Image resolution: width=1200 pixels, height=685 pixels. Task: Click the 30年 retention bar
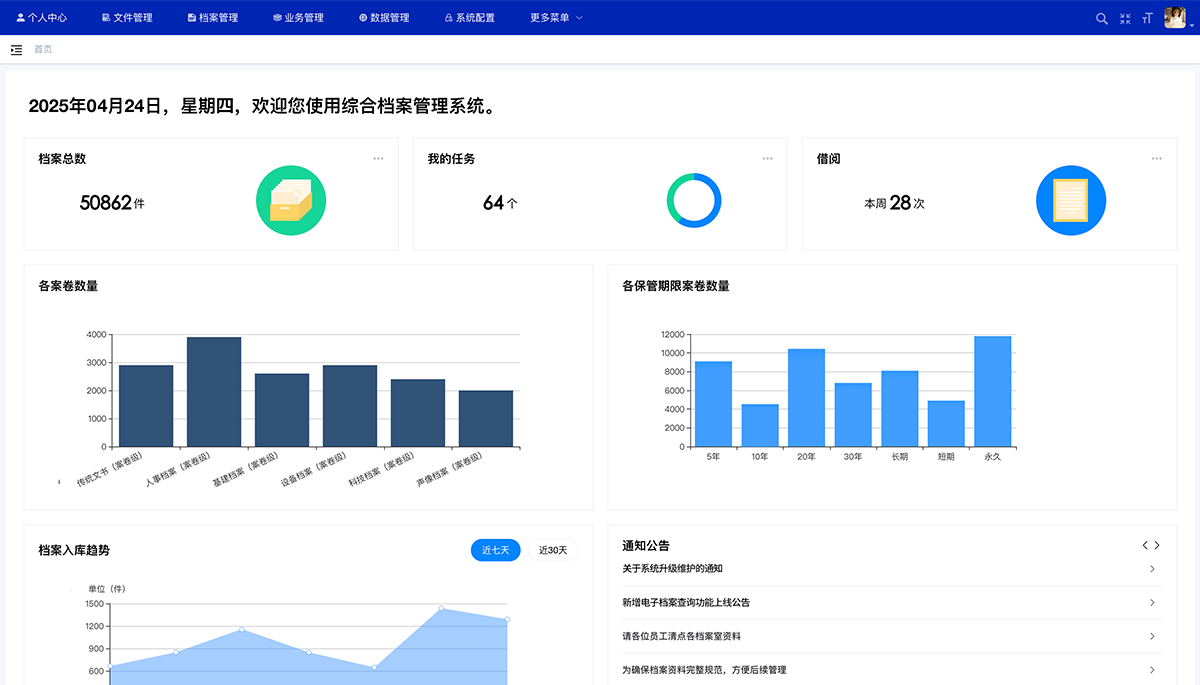(853, 415)
